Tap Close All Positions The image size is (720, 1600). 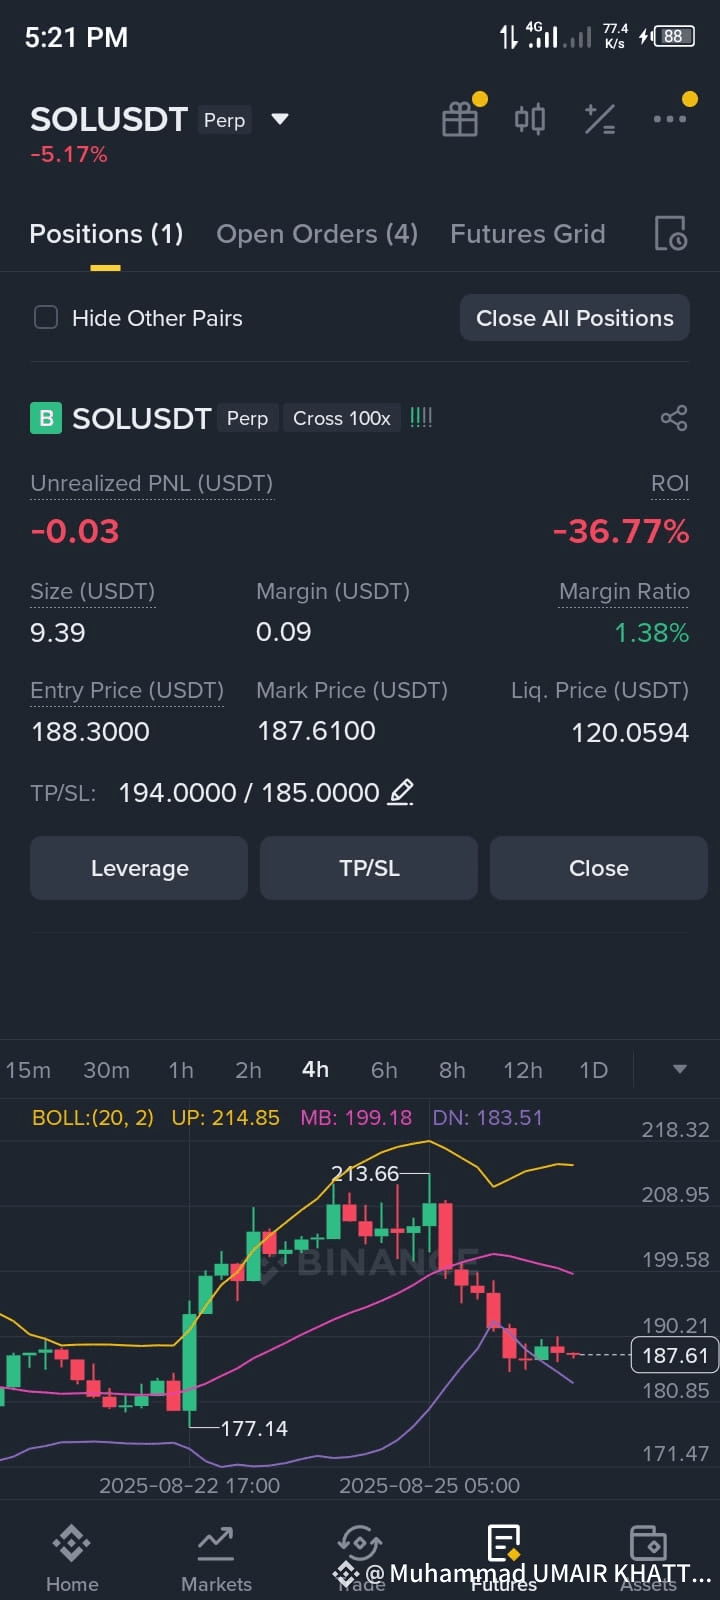click(x=575, y=318)
